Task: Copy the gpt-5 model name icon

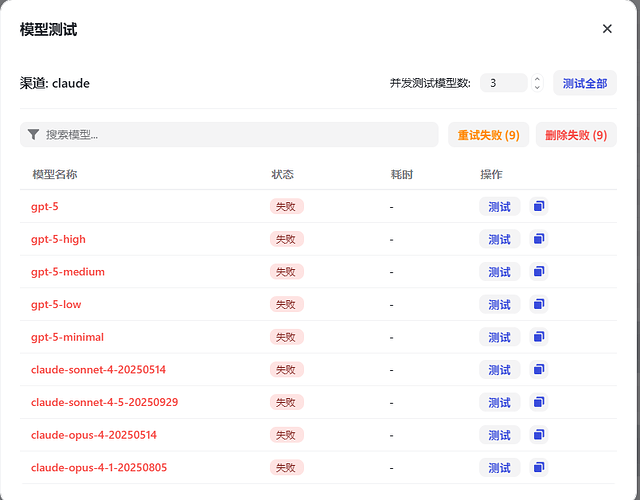Action: tap(539, 206)
